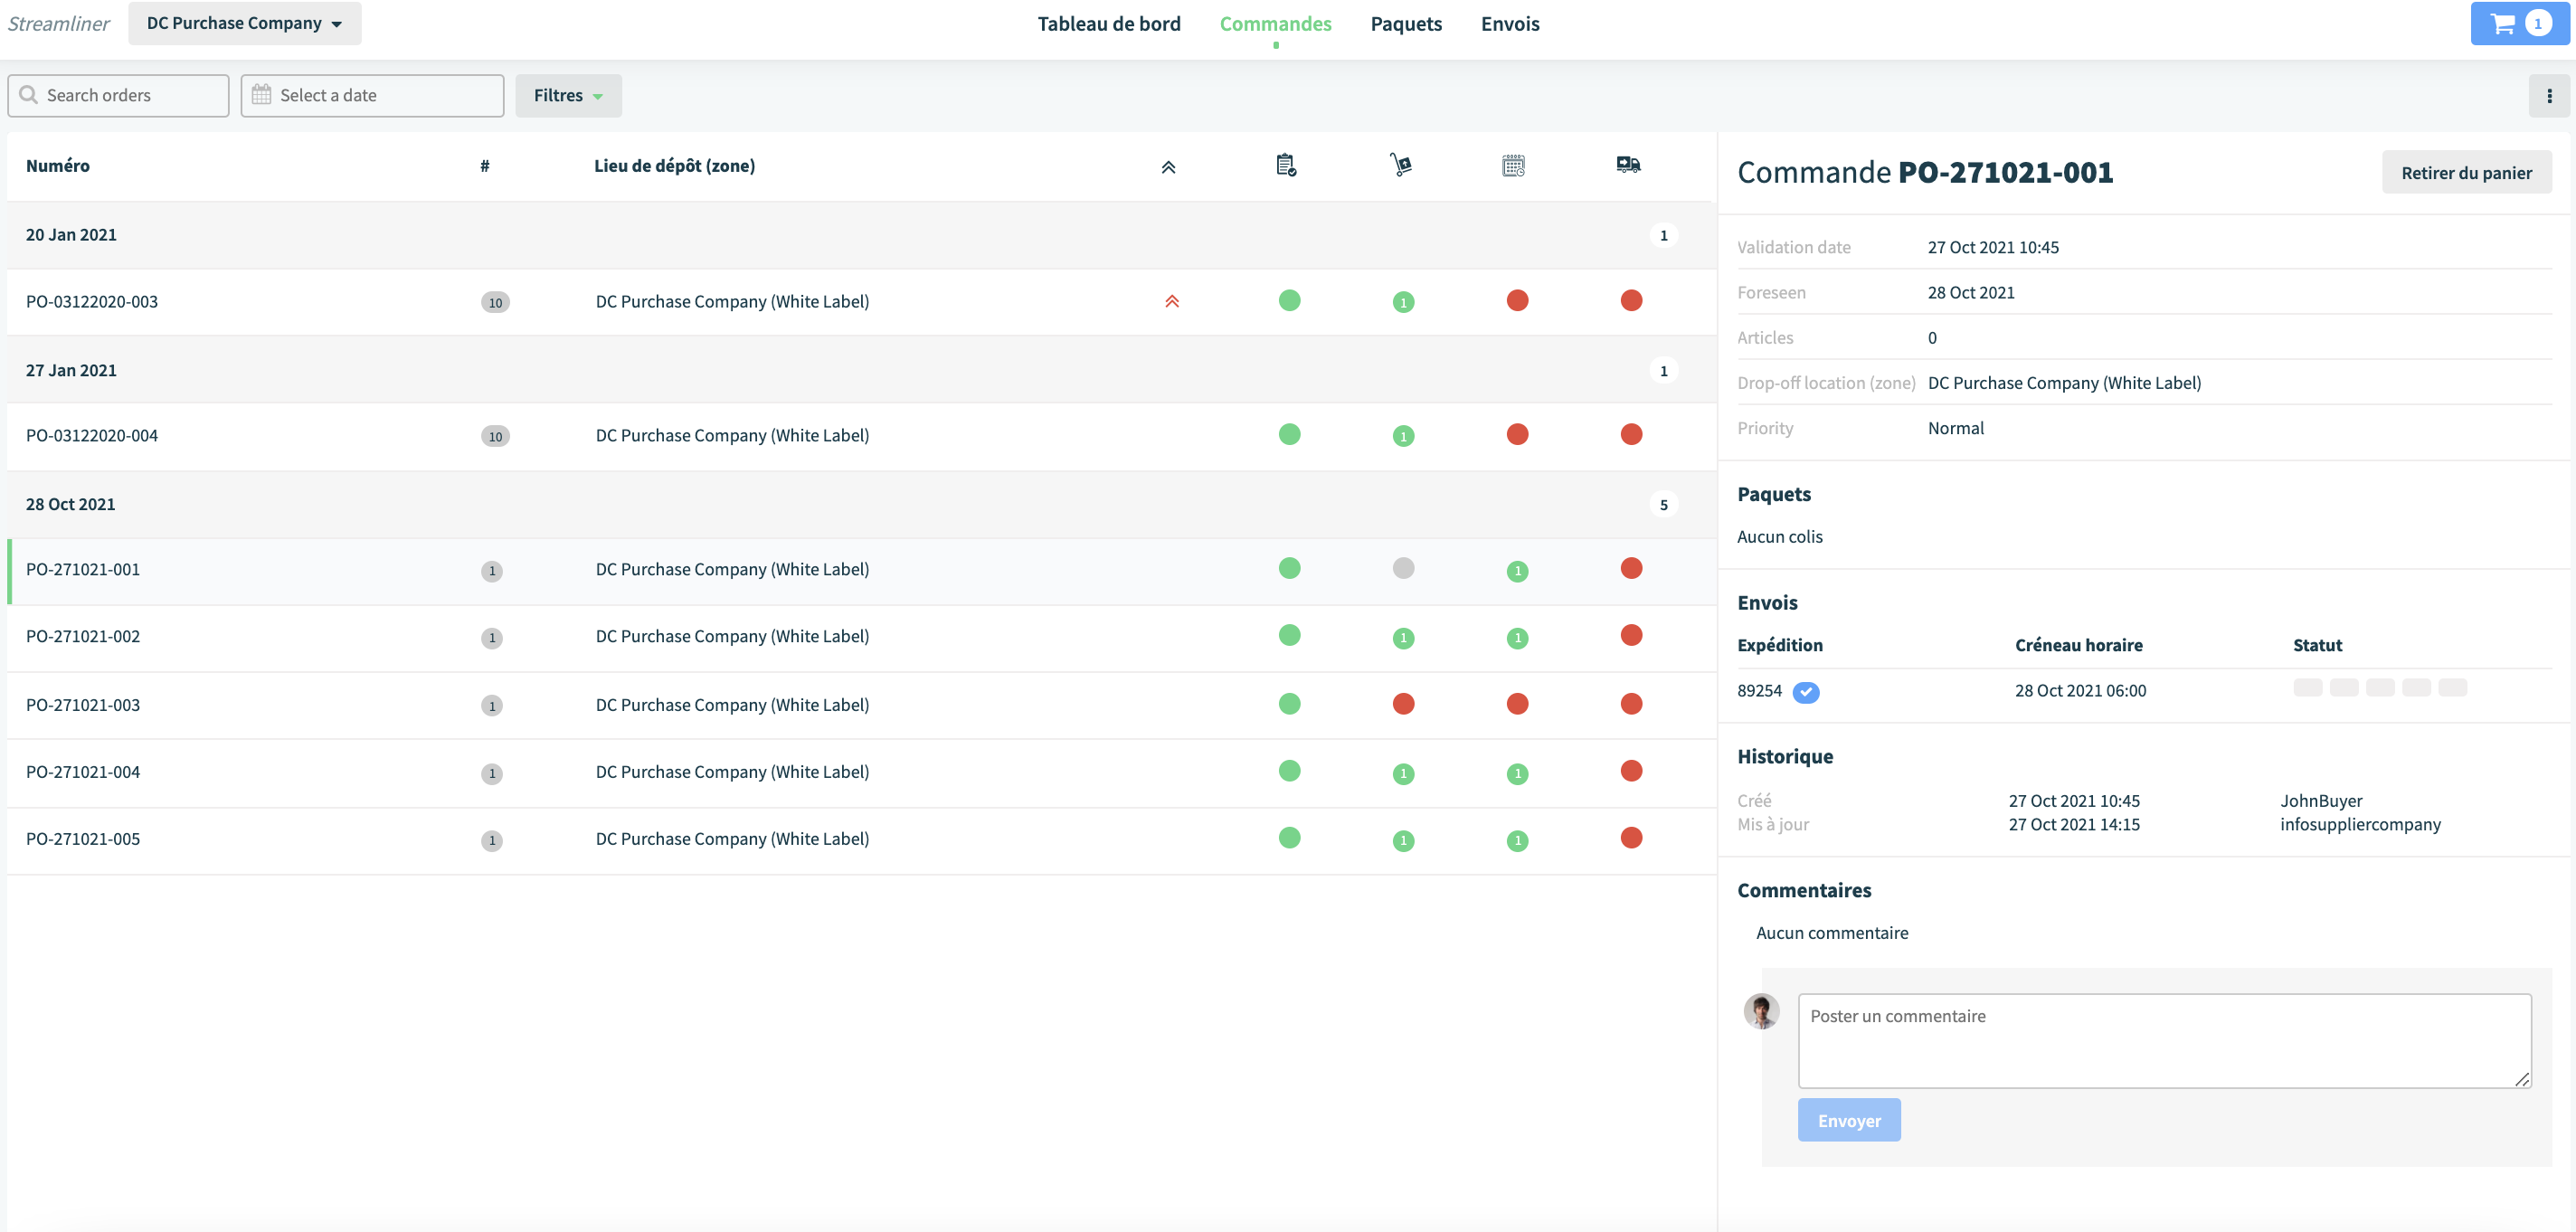Image resolution: width=2576 pixels, height=1232 pixels.
Task: Click the packages hand-truck column icon
Action: click(1401, 165)
